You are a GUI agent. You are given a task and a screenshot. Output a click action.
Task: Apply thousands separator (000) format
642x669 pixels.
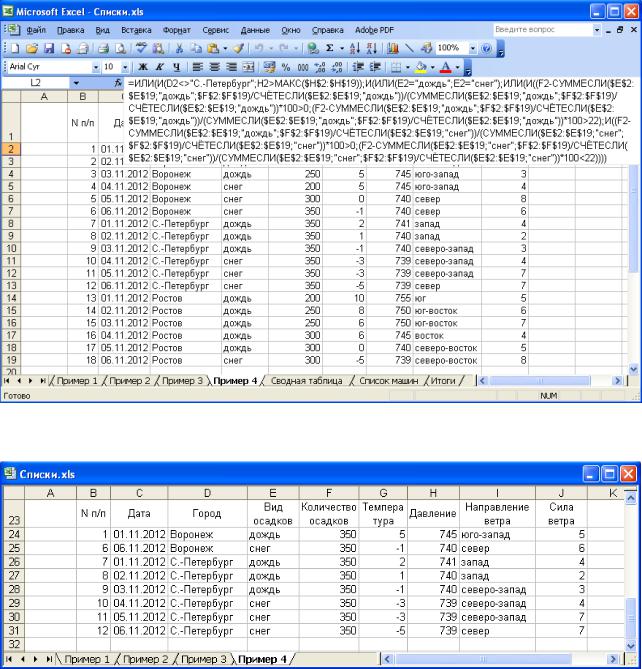[303, 67]
